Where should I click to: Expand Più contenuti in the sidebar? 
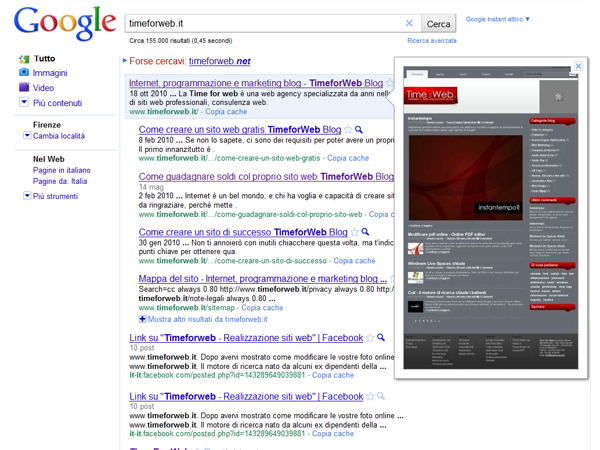[x=56, y=103]
